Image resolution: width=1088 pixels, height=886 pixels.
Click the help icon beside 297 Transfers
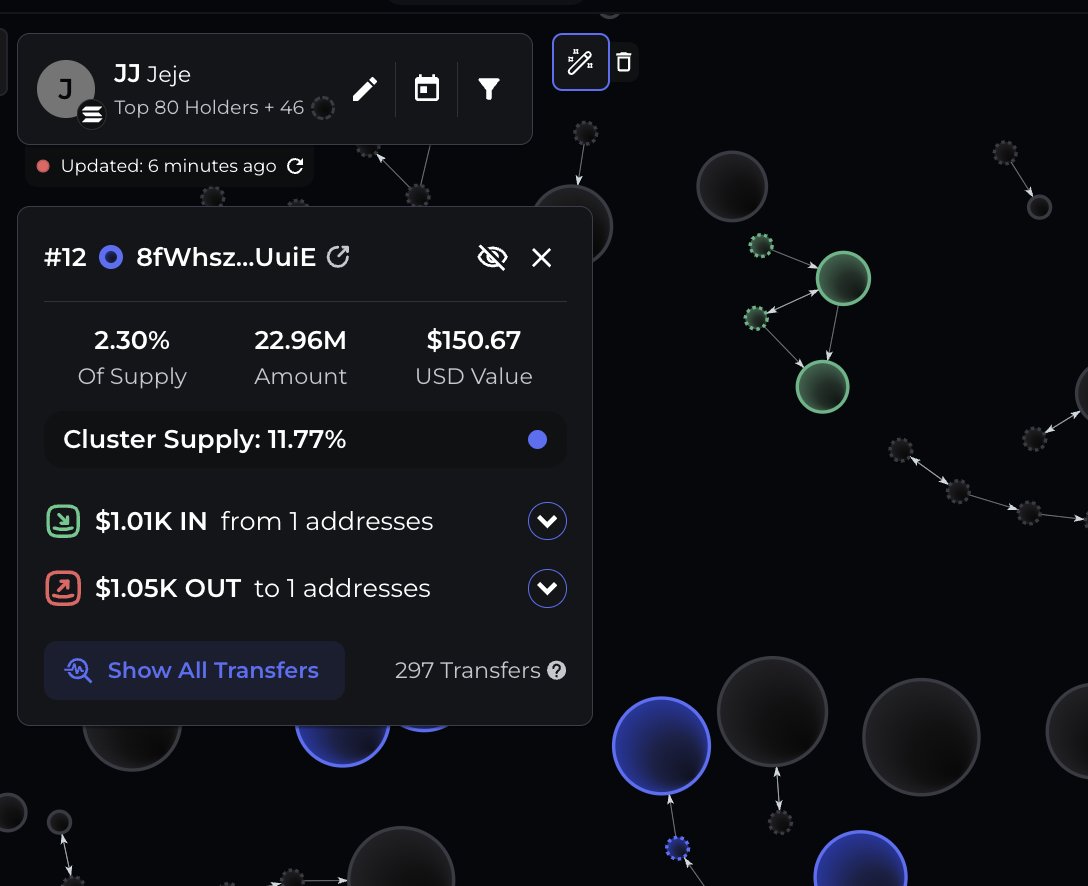point(556,670)
